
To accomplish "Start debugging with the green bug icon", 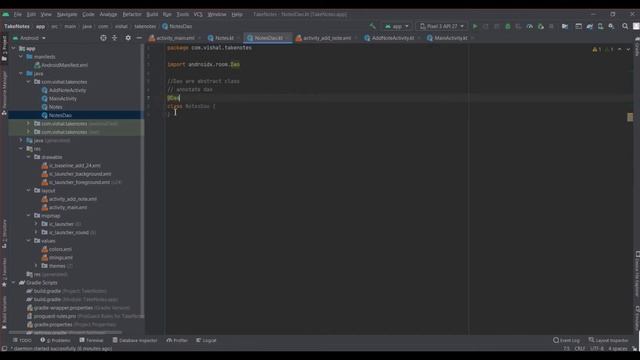I will (508, 26).
